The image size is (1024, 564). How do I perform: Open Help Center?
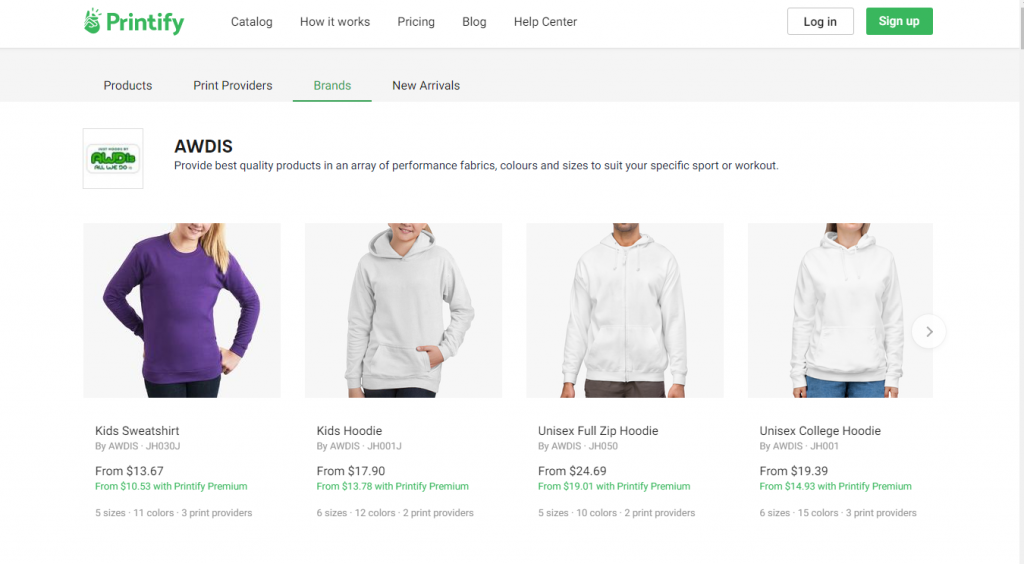click(x=545, y=22)
